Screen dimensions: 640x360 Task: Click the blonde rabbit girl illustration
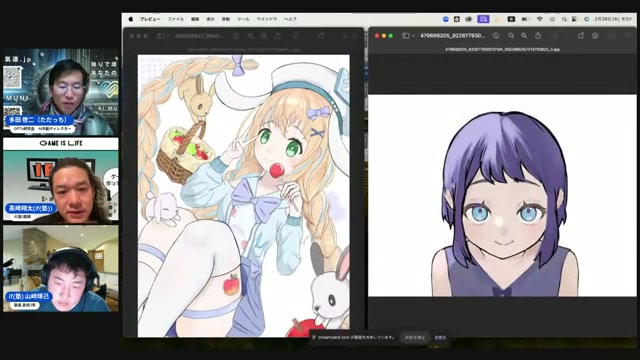pos(243,196)
